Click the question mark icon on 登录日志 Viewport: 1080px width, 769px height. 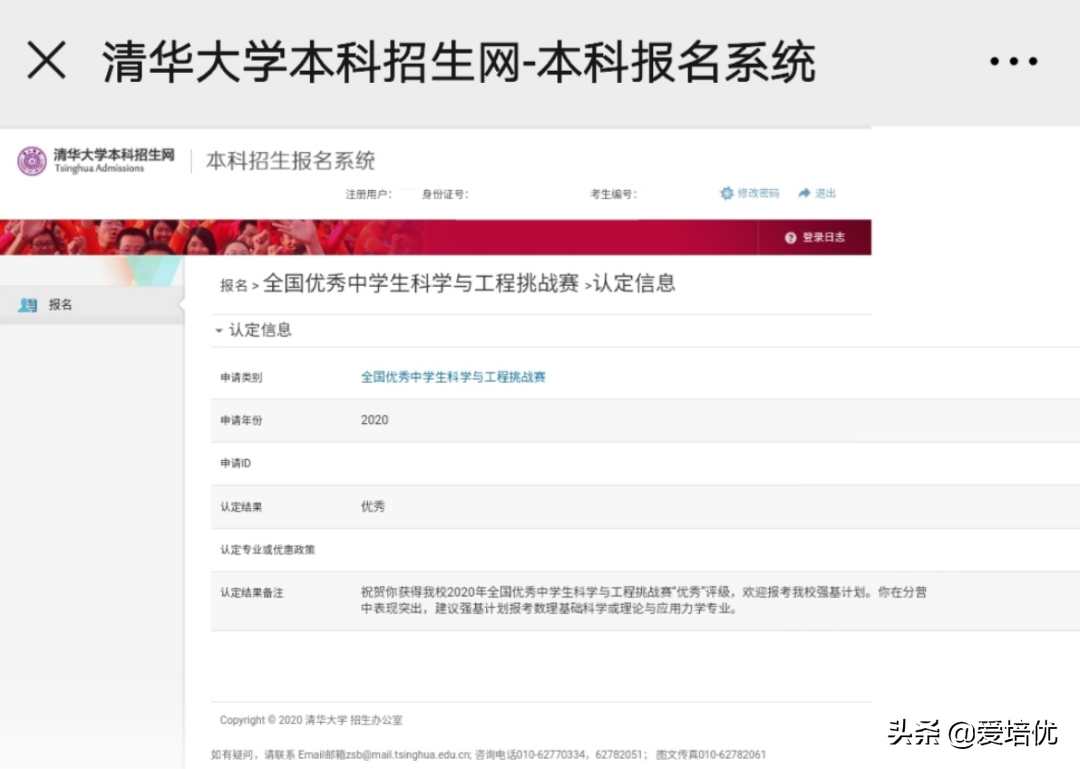tap(791, 237)
